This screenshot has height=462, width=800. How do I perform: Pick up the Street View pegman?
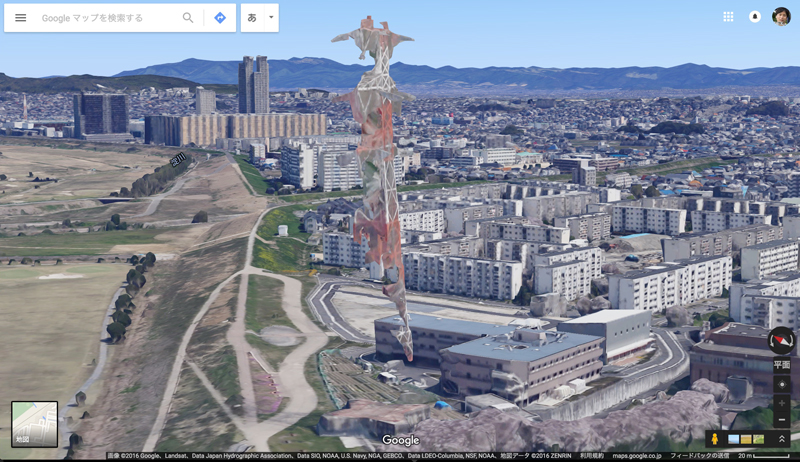(x=715, y=439)
